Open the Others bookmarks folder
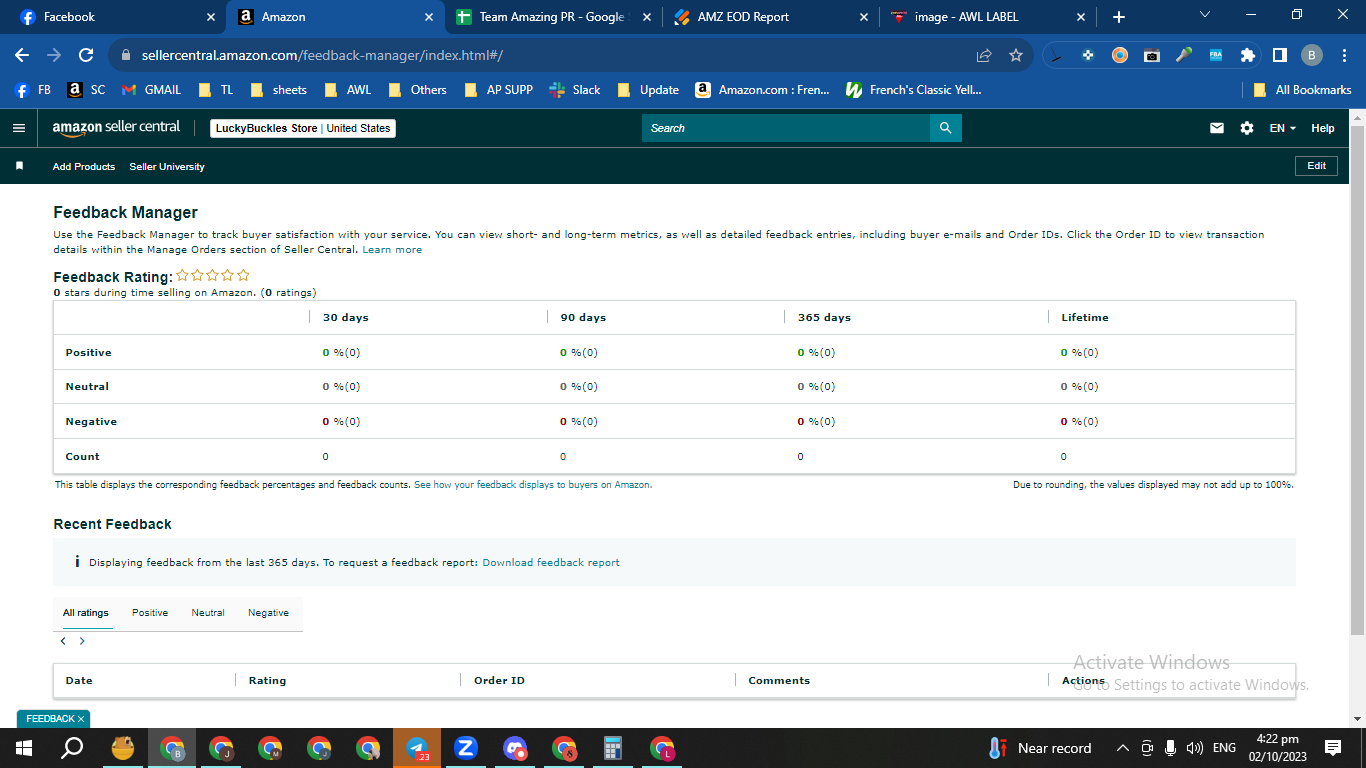 [x=418, y=90]
